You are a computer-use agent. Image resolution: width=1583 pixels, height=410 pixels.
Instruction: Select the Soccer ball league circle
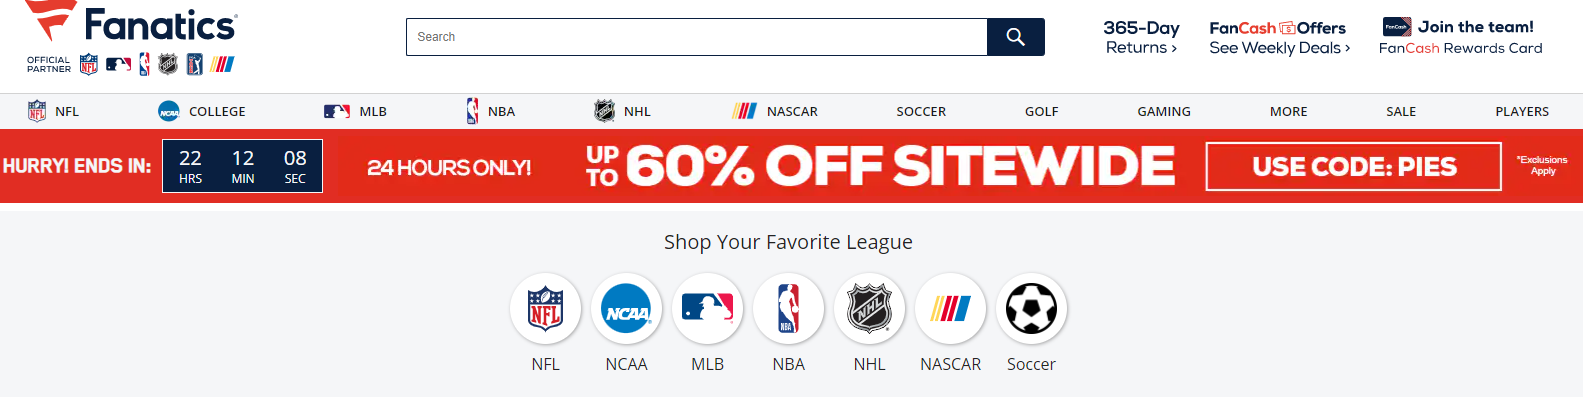(1032, 309)
